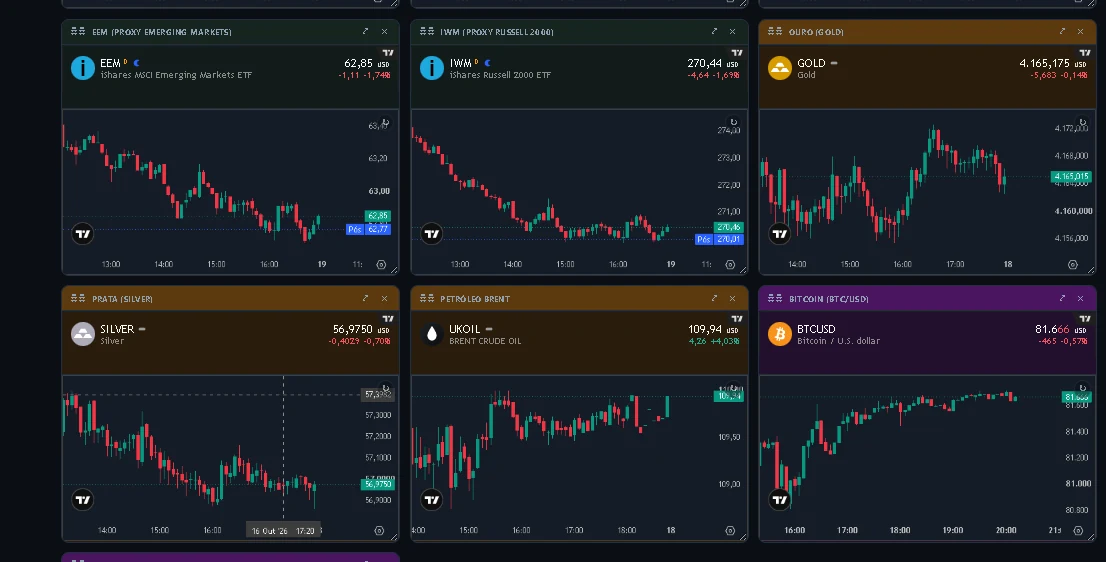
Task: Click the TradingView logo in BTCUSD chart
Action: 779,500
